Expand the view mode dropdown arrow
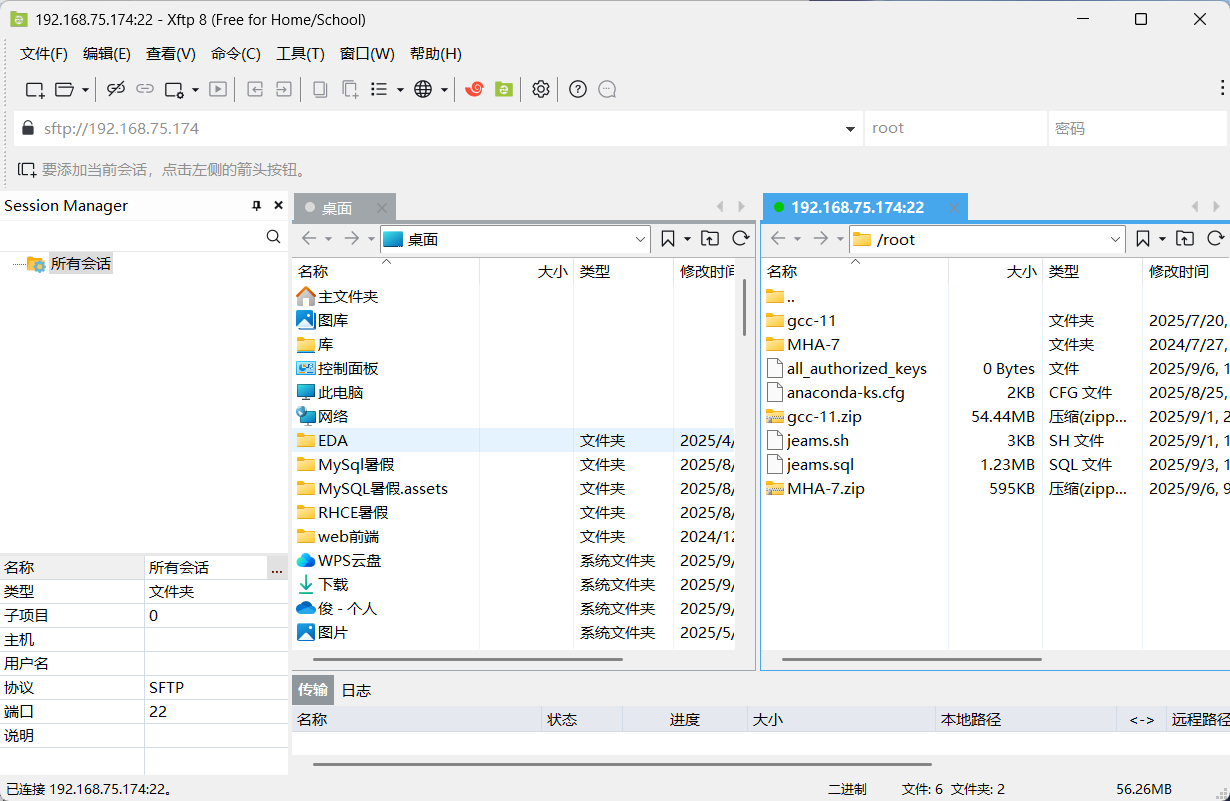Viewport: 1230px width, 801px height. point(400,89)
